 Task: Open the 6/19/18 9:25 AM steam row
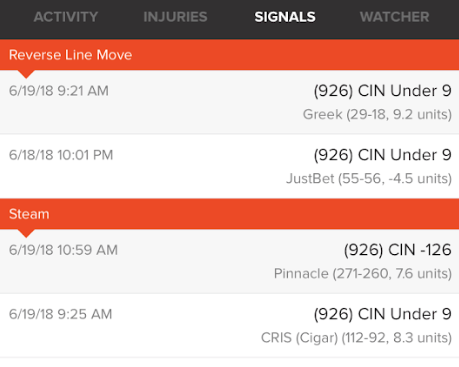[229, 325]
